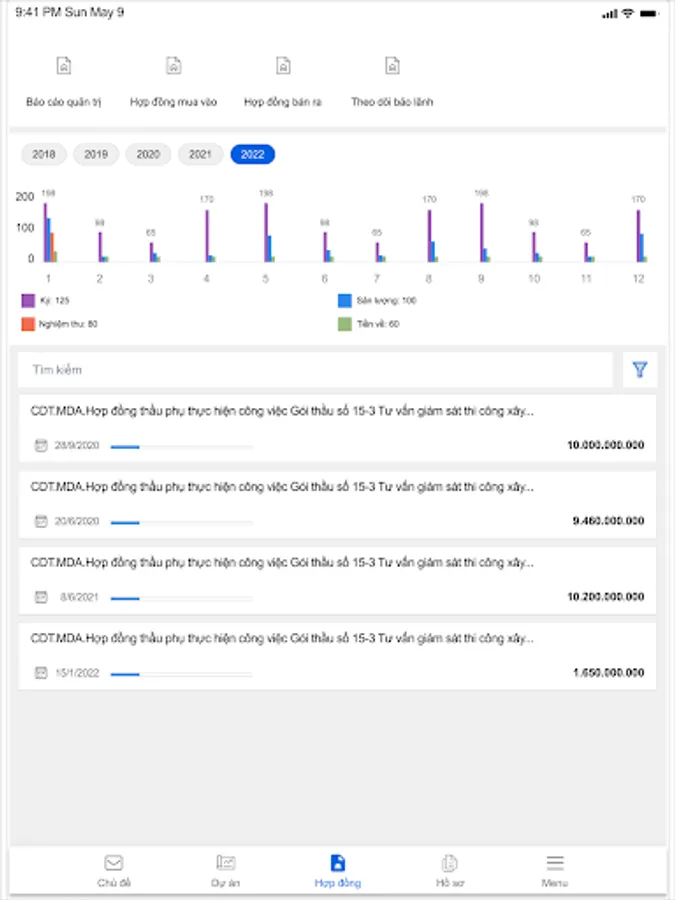
Task: Click progress bar of the 20/6/2020 contract
Action: click(x=181, y=522)
